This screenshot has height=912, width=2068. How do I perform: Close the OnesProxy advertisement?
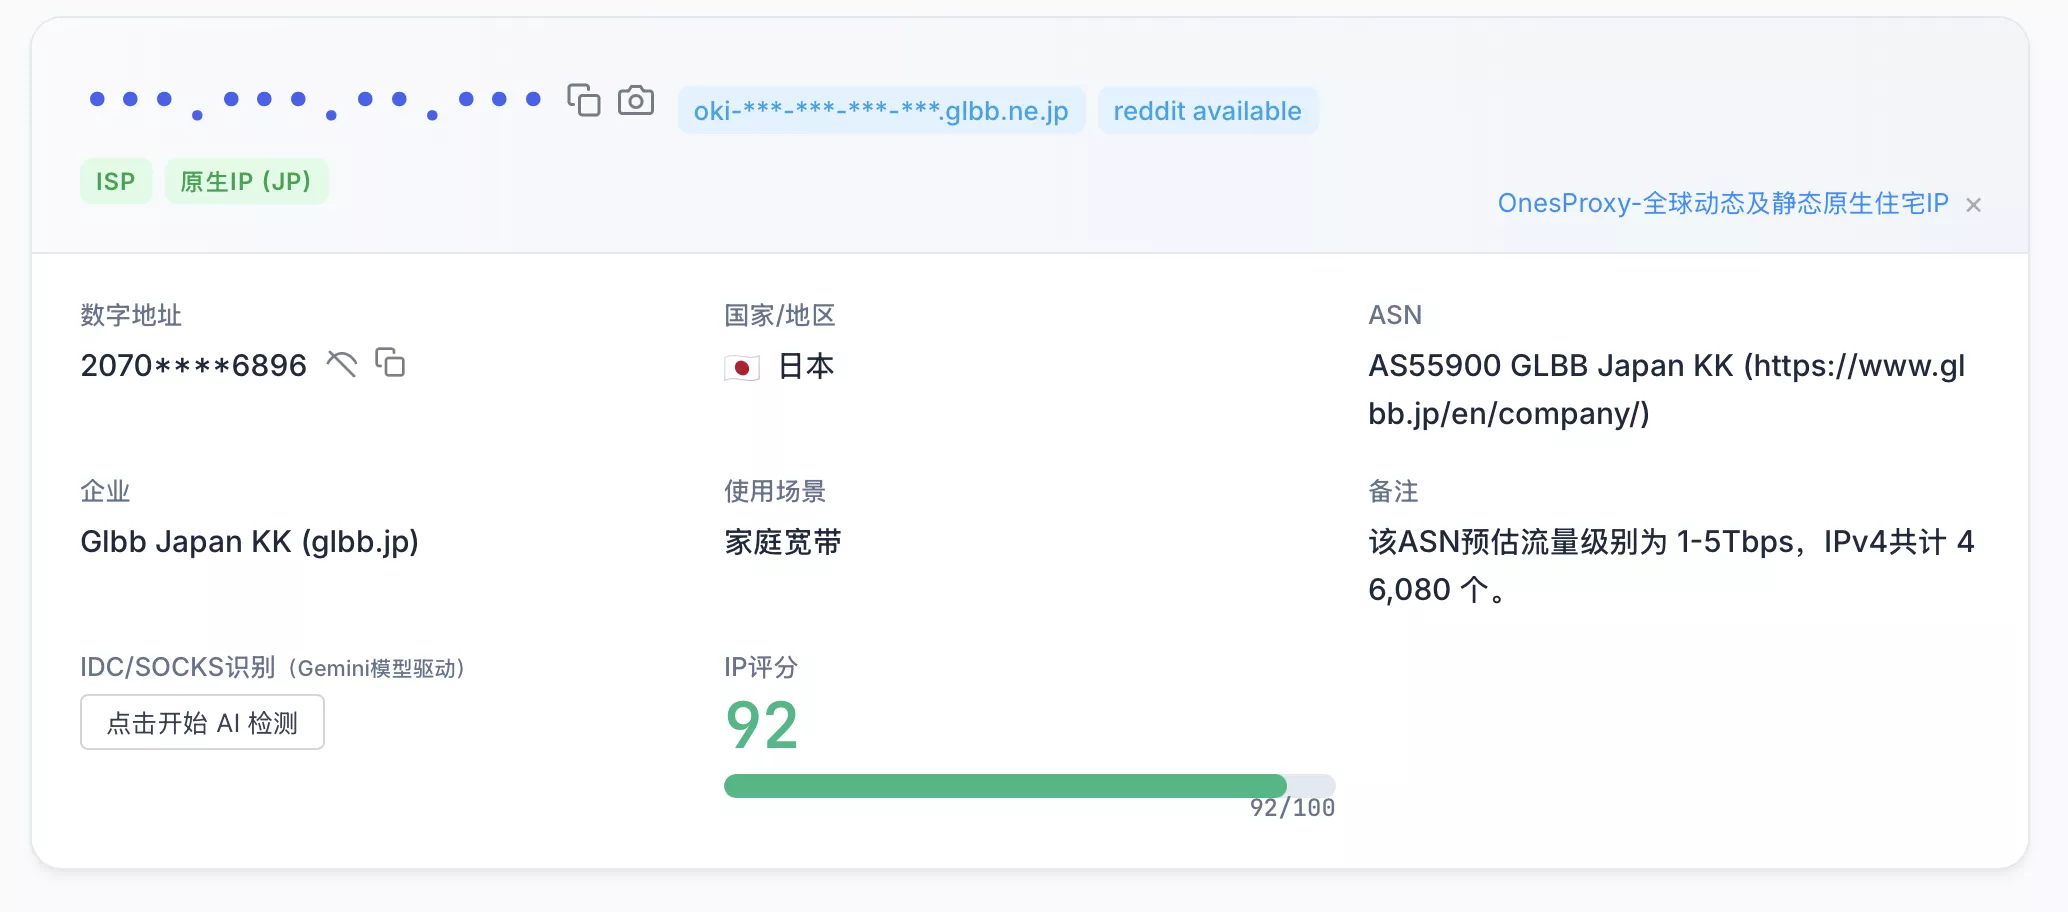pos(1973,205)
